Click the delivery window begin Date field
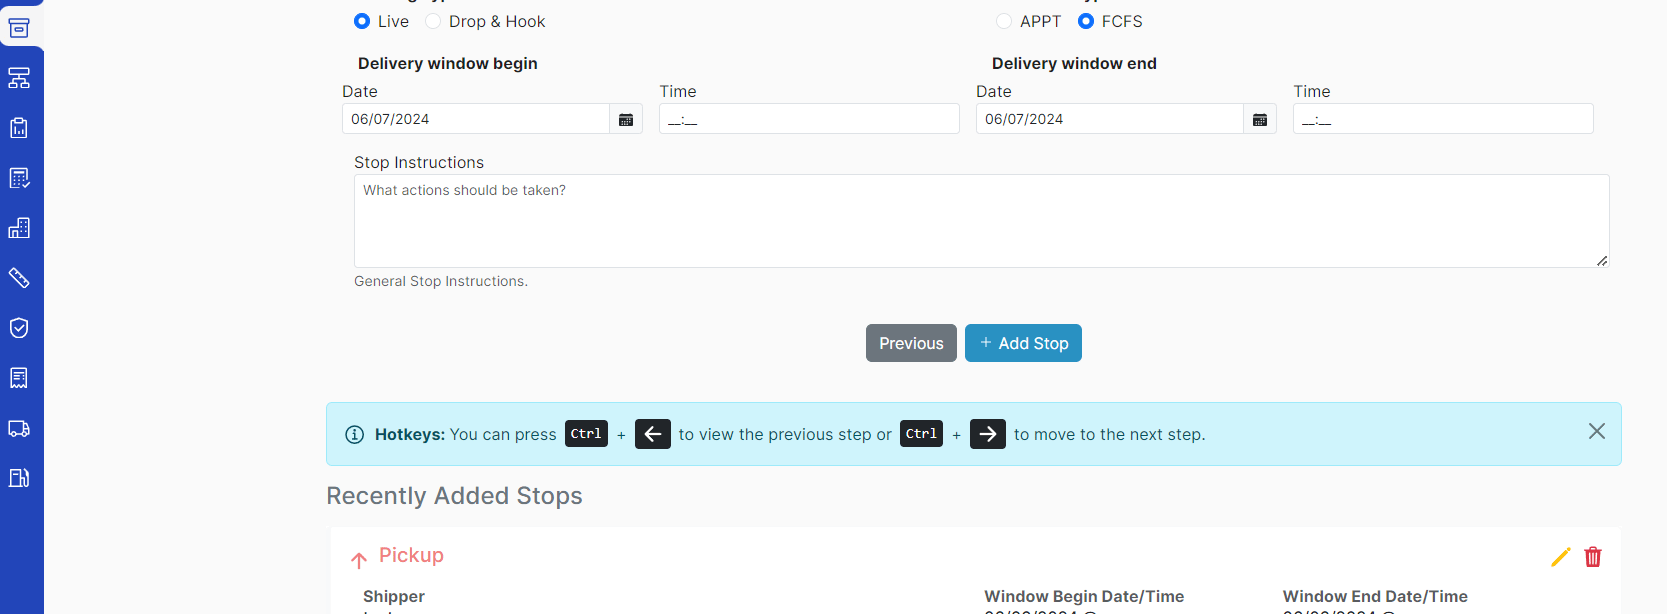Screen dimensions: 1667x614 476,119
